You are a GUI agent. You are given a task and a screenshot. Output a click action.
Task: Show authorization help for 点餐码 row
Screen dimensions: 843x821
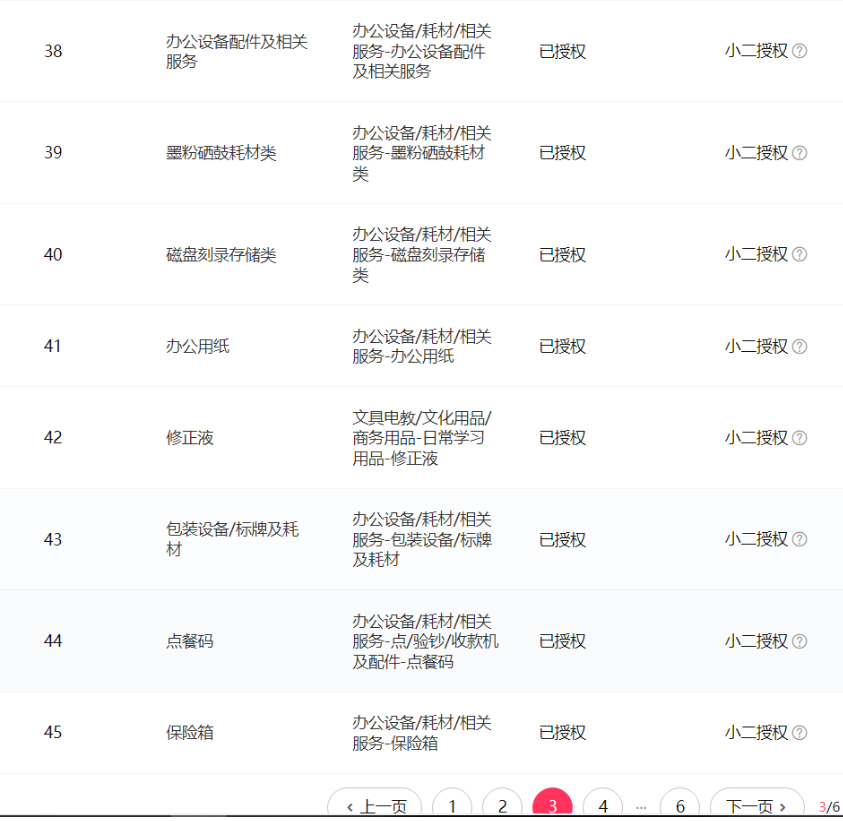tap(799, 641)
